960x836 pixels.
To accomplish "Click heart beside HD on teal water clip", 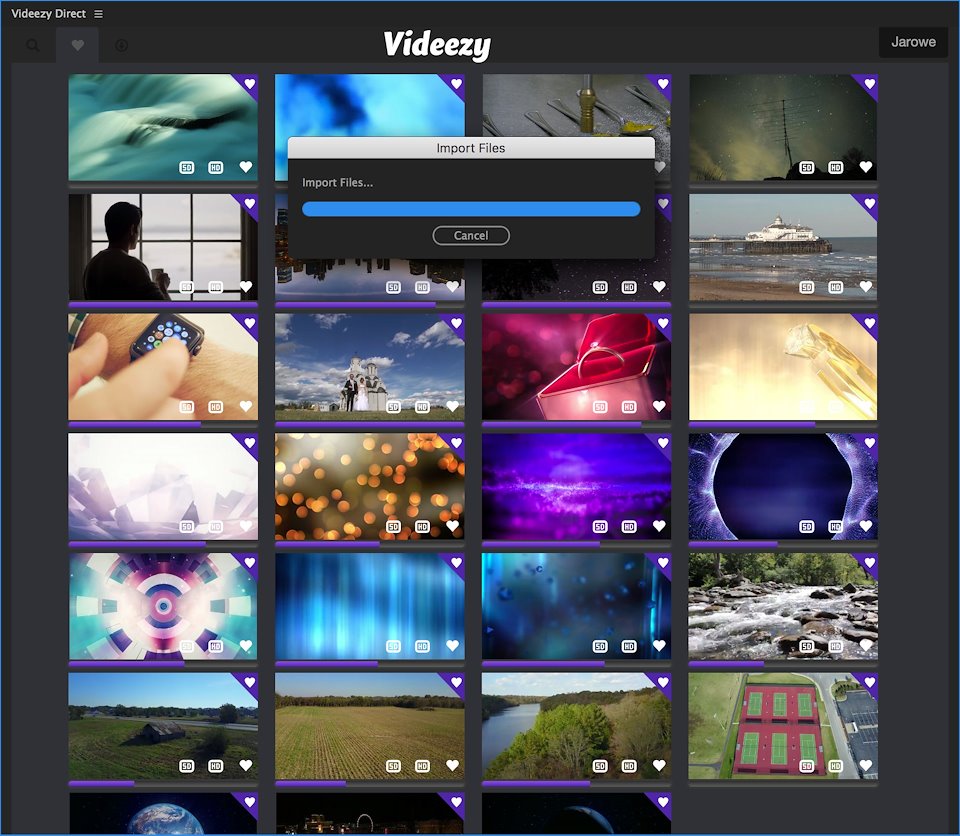I will 246,167.
